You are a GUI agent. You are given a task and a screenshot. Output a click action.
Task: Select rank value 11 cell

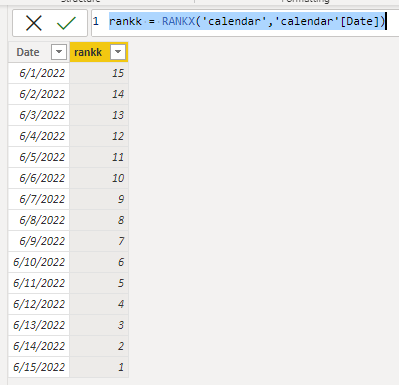(99, 157)
